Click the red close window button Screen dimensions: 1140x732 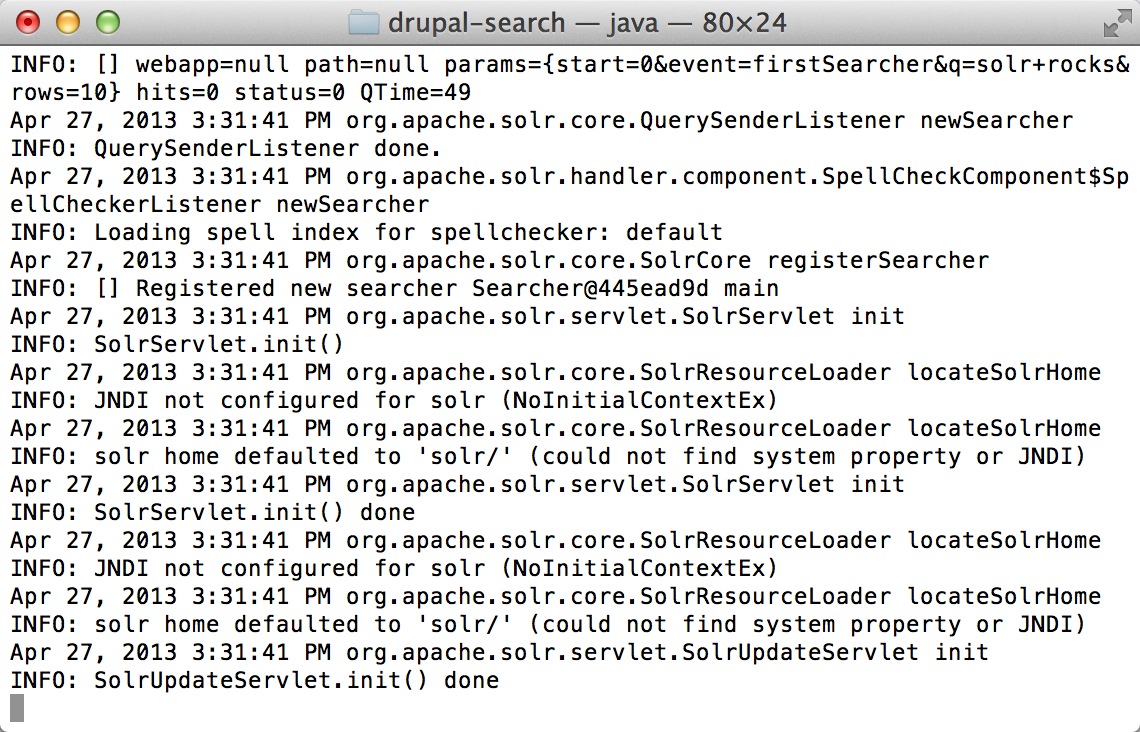pos(28,23)
